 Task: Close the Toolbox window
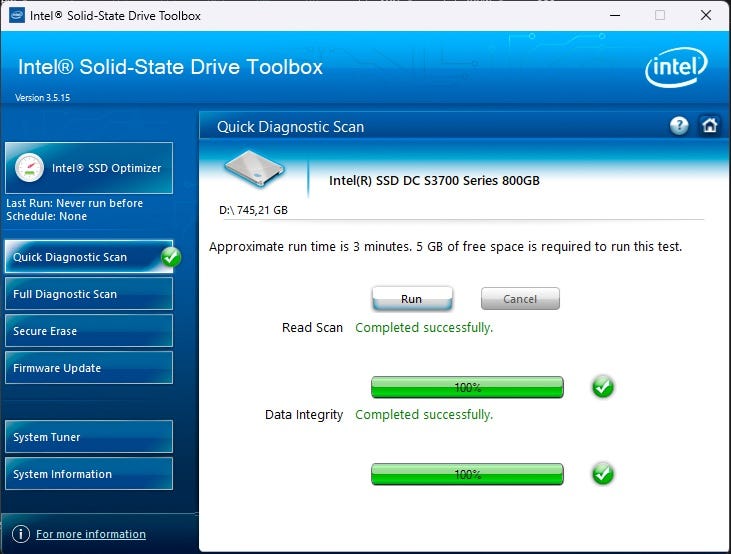pos(706,15)
